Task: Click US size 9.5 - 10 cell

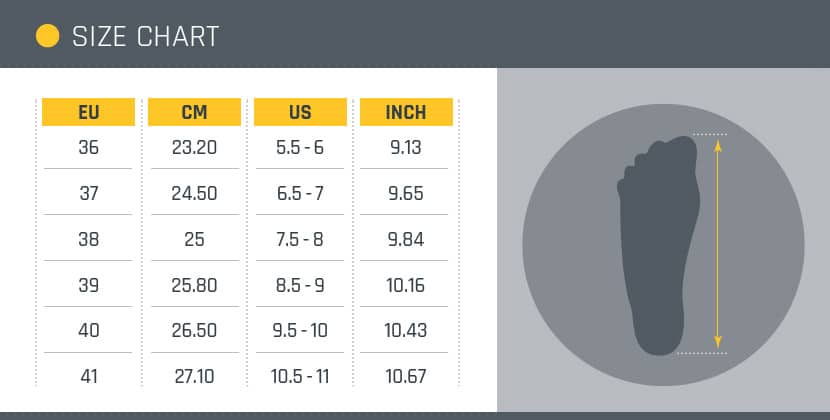Action: tap(300, 330)
